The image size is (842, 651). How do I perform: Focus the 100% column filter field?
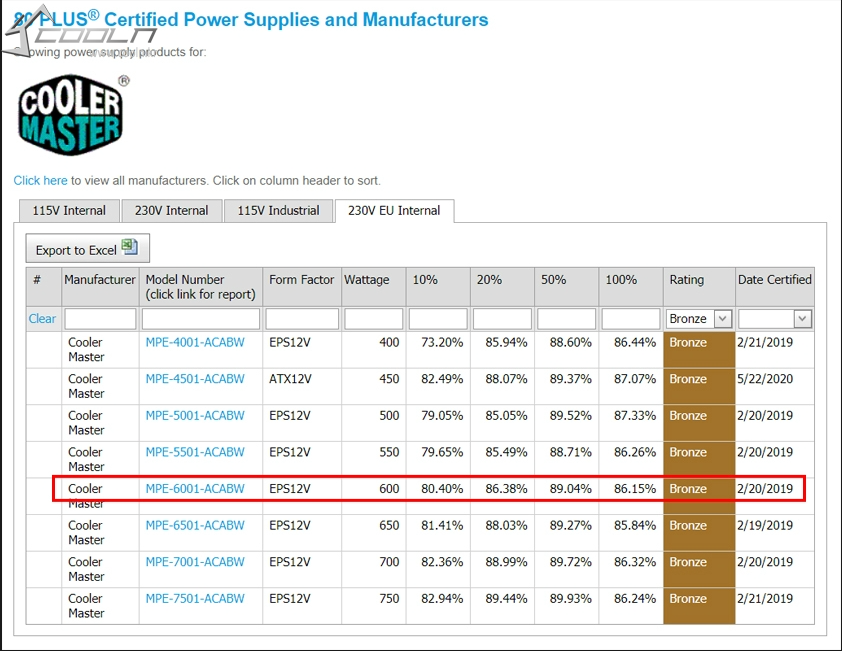click(630, 319)
